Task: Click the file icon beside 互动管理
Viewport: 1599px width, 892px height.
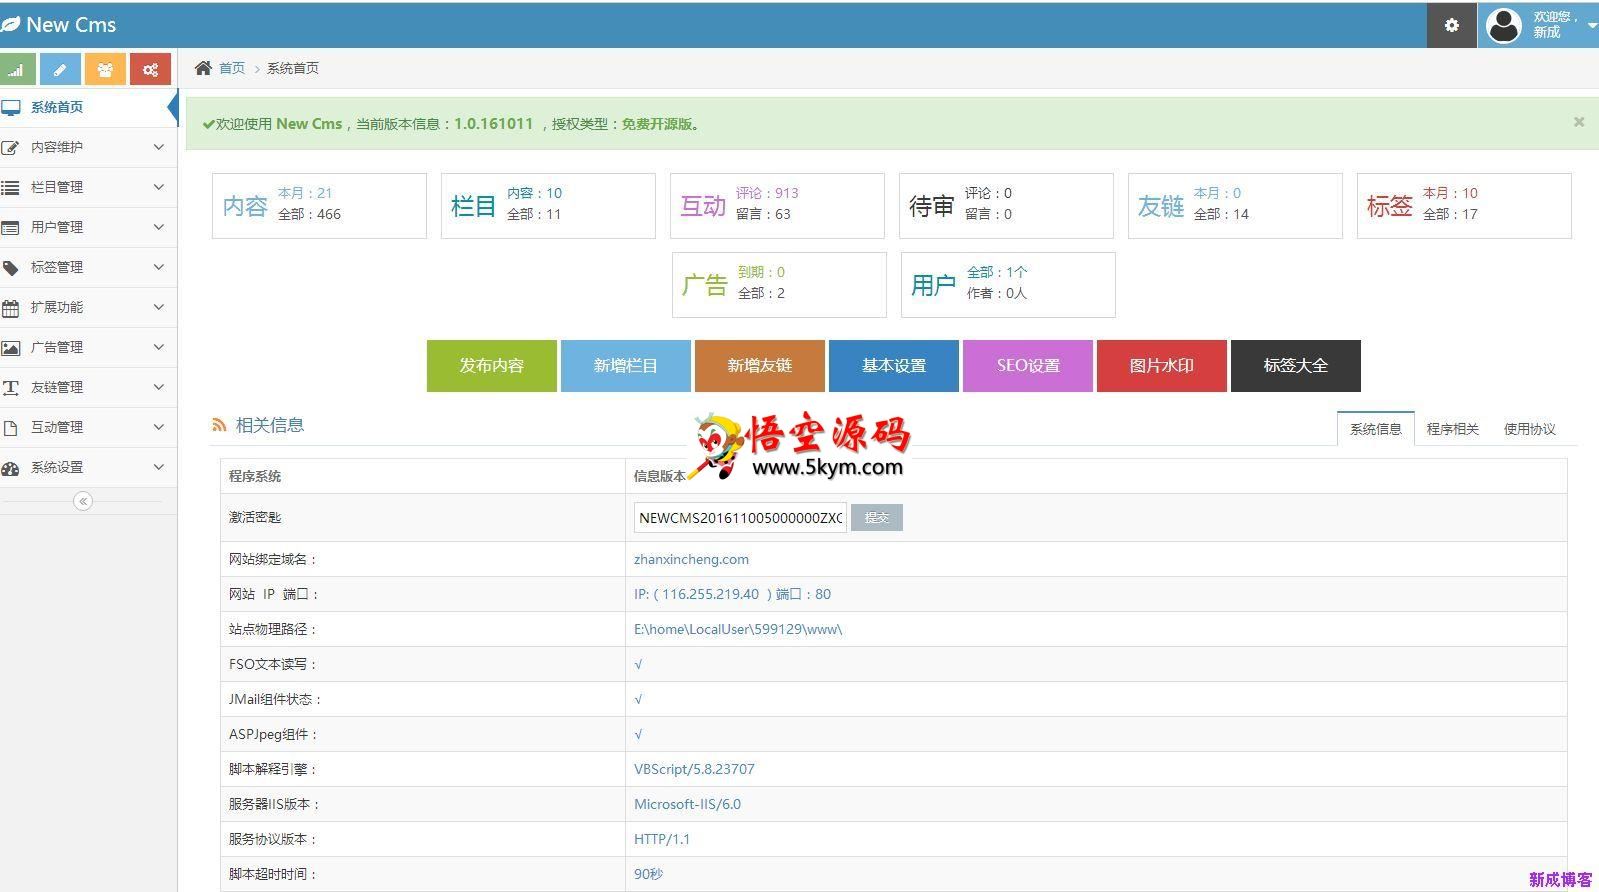Action: click(x=10, y=427)
